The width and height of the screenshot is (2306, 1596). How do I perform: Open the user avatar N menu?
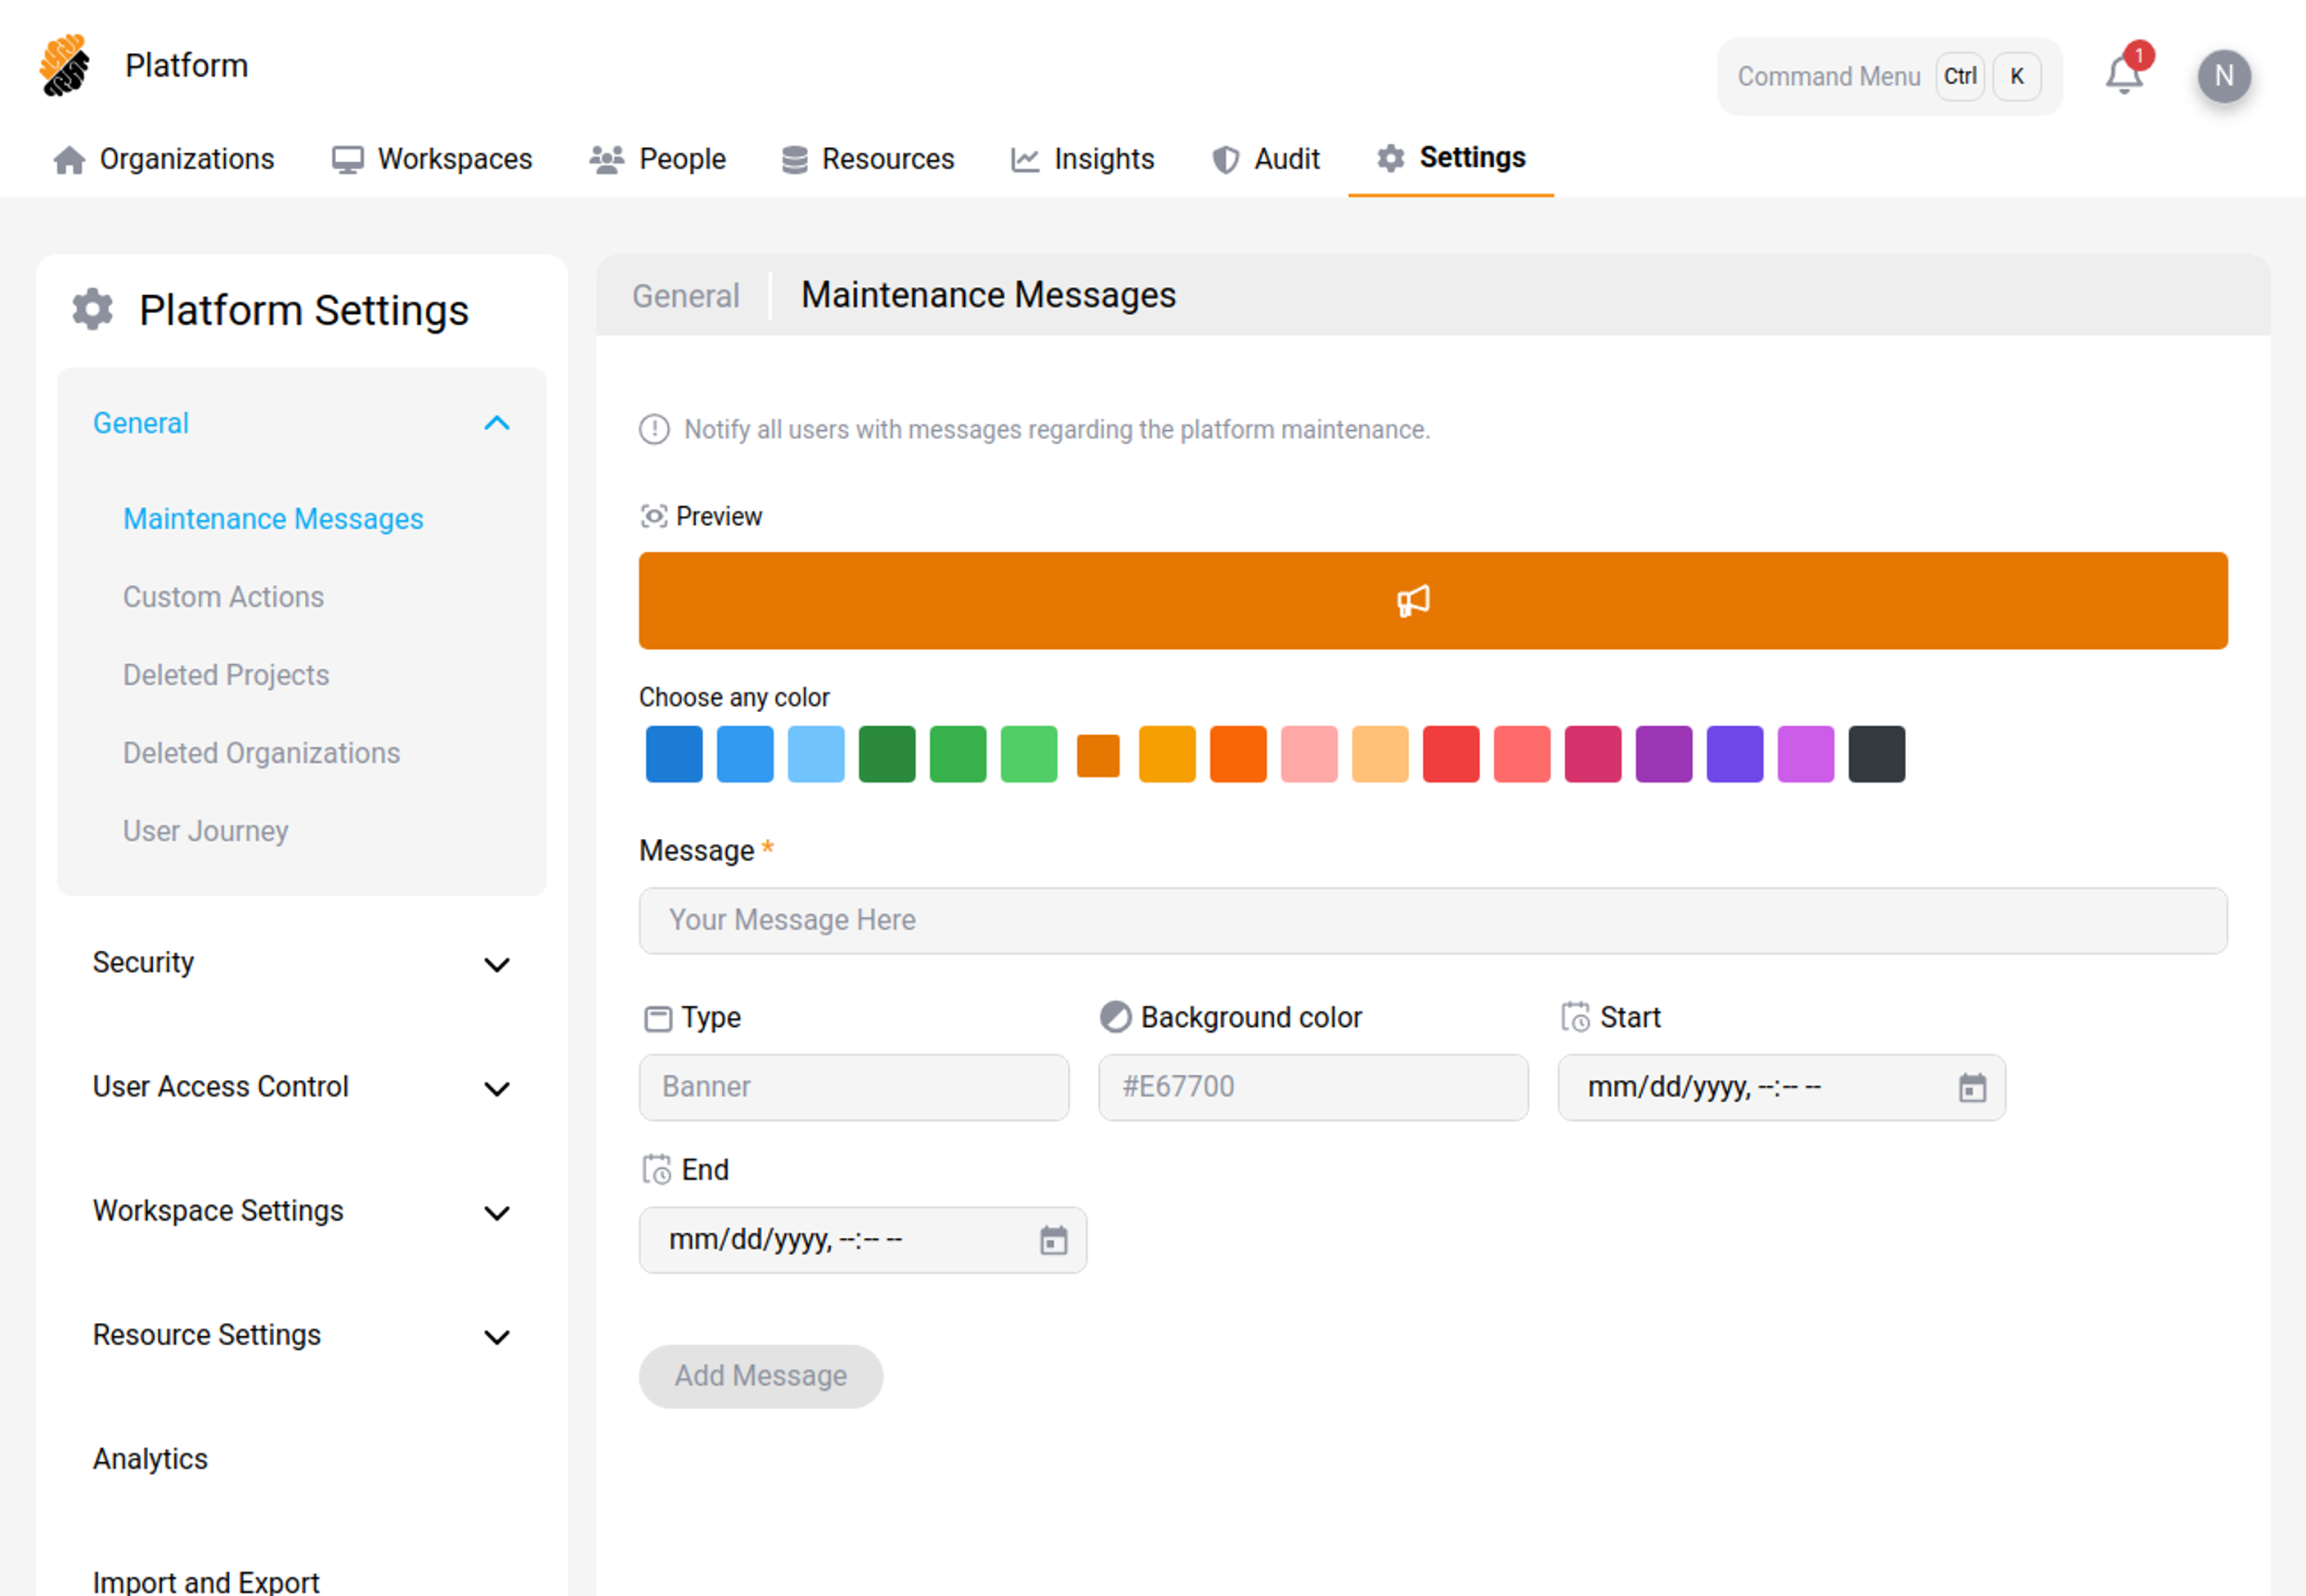point(2223,76)
